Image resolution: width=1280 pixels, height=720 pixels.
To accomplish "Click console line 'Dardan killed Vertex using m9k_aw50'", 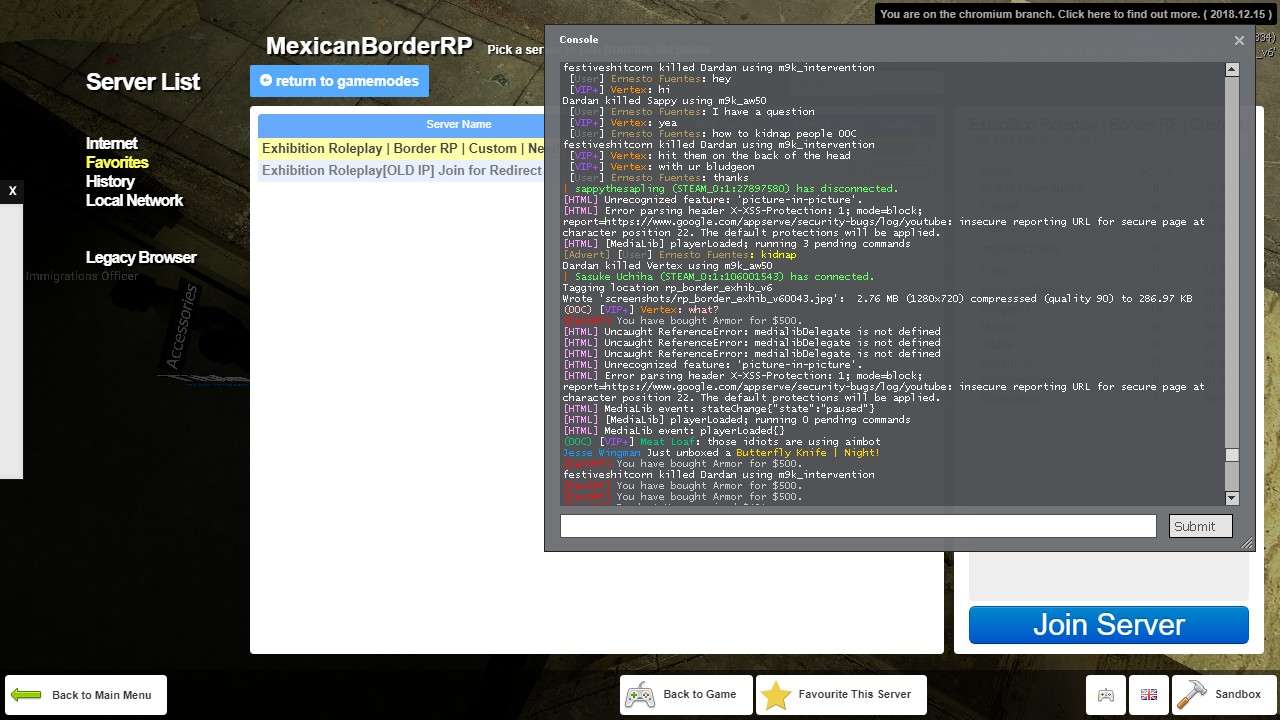I will (x=667, y=266).
